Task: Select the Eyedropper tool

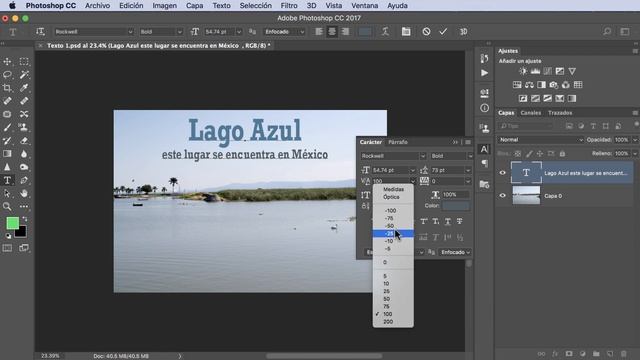Action: 24,88
